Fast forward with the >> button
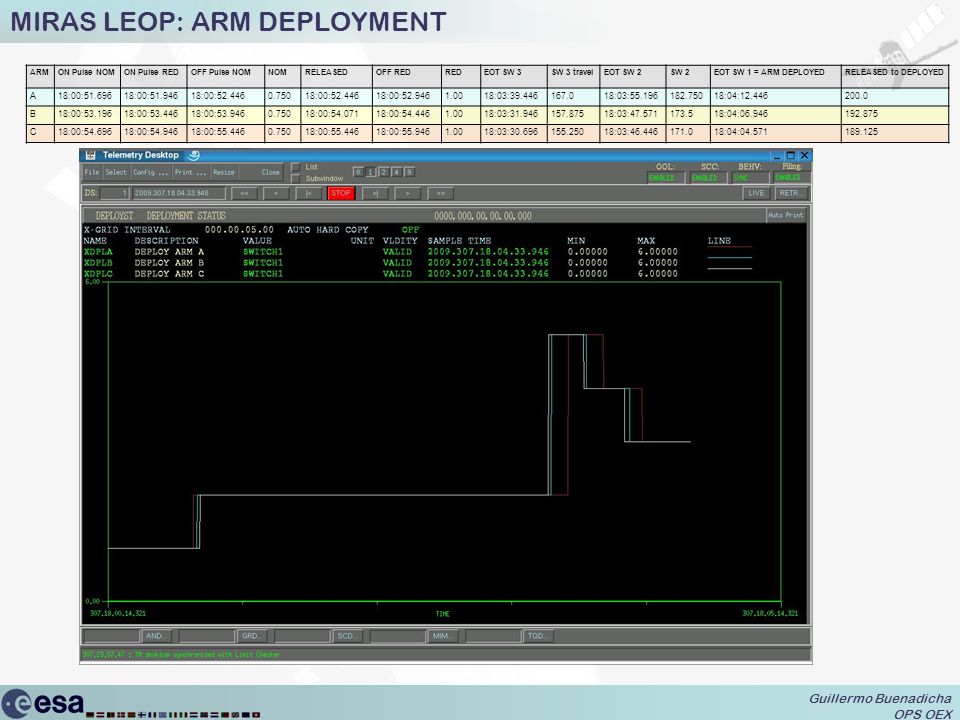 tap(440, 193)
